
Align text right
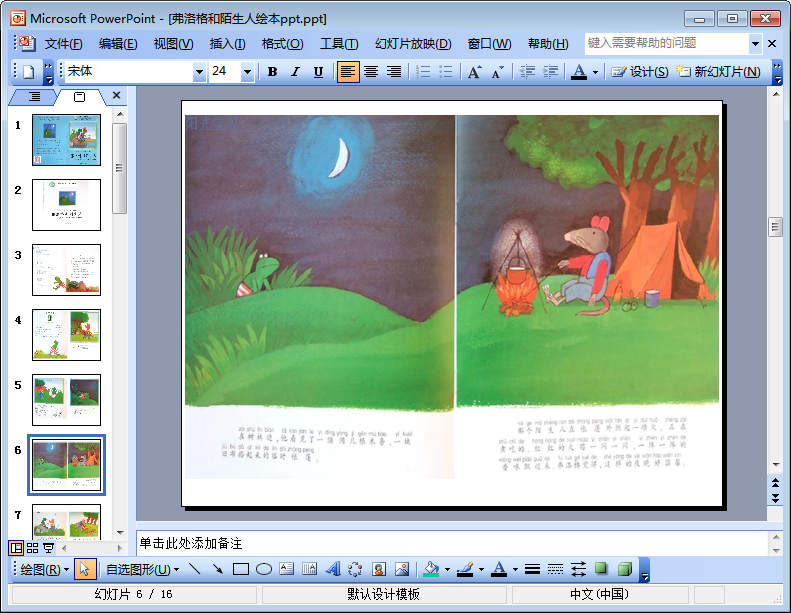(x=394, y=72)
